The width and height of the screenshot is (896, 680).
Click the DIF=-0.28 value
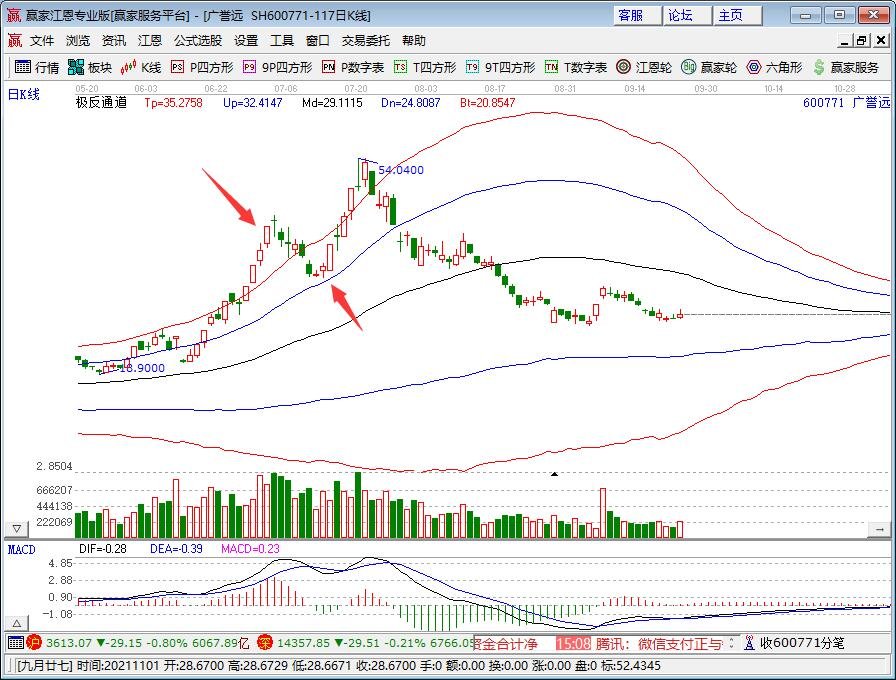coord(103,549)
